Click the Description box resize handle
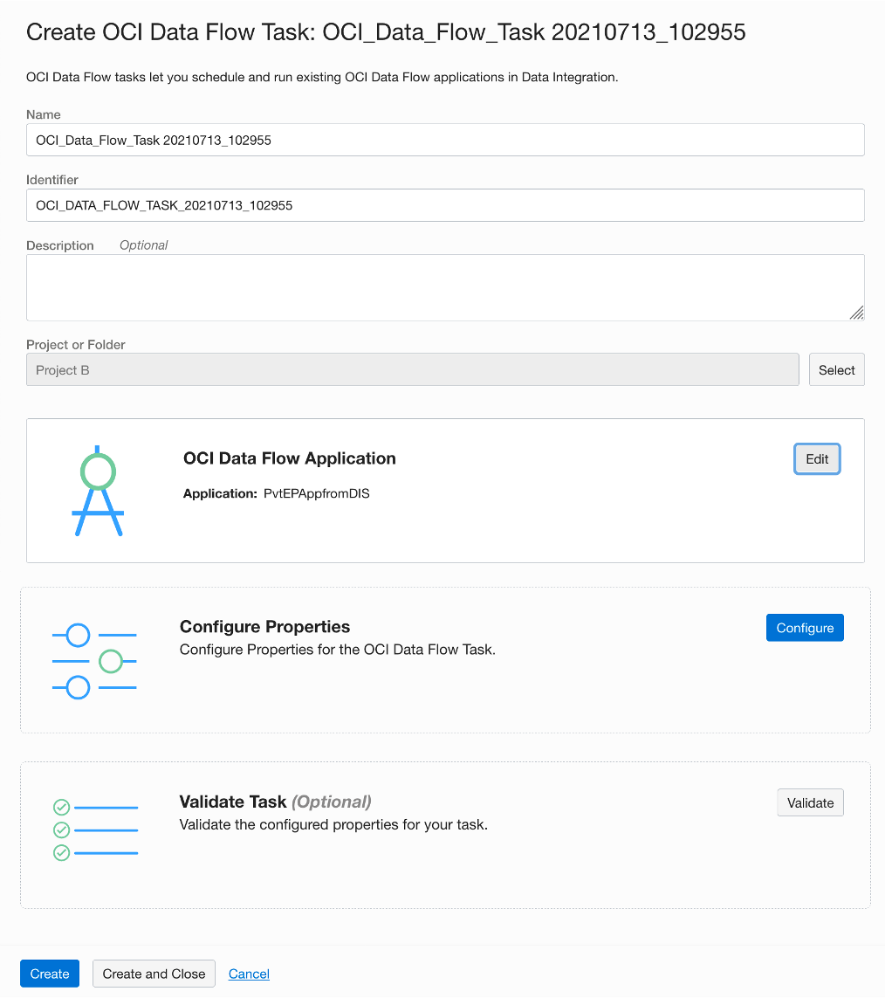 click(x=856, y=312)
